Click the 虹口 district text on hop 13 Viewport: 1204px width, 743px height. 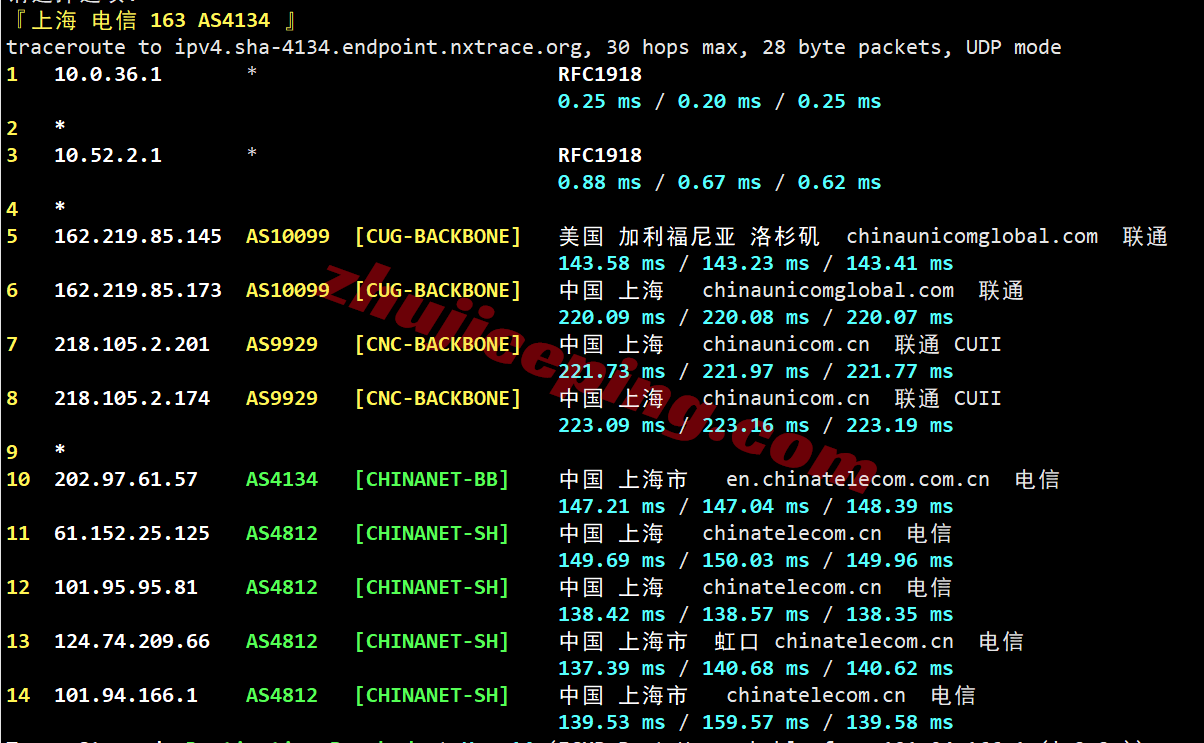coord(737,641)
